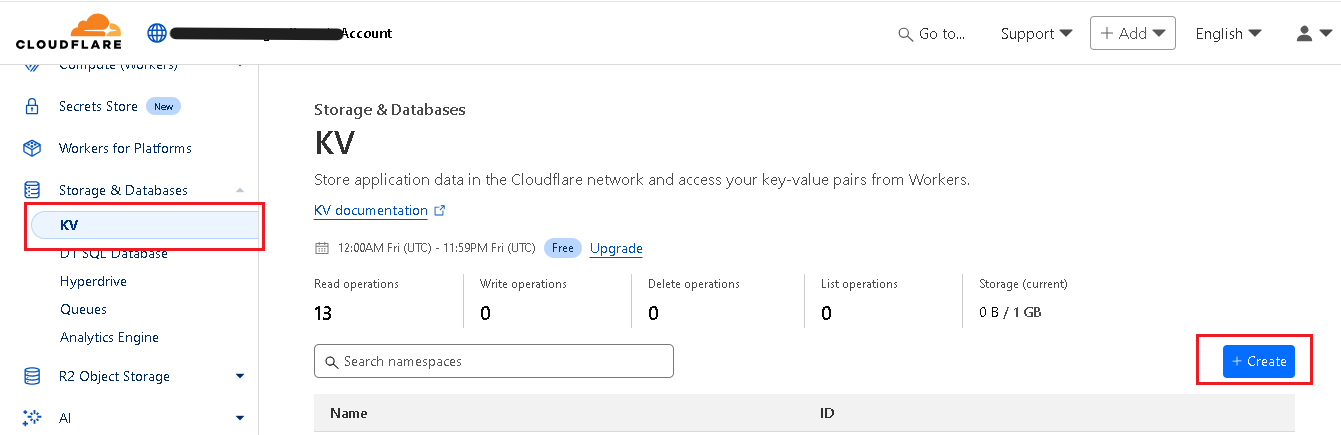Open the Add dropdown menu
This screenshot has height=435, width=1341.
pyautogui.click(x=1132, y=33)
